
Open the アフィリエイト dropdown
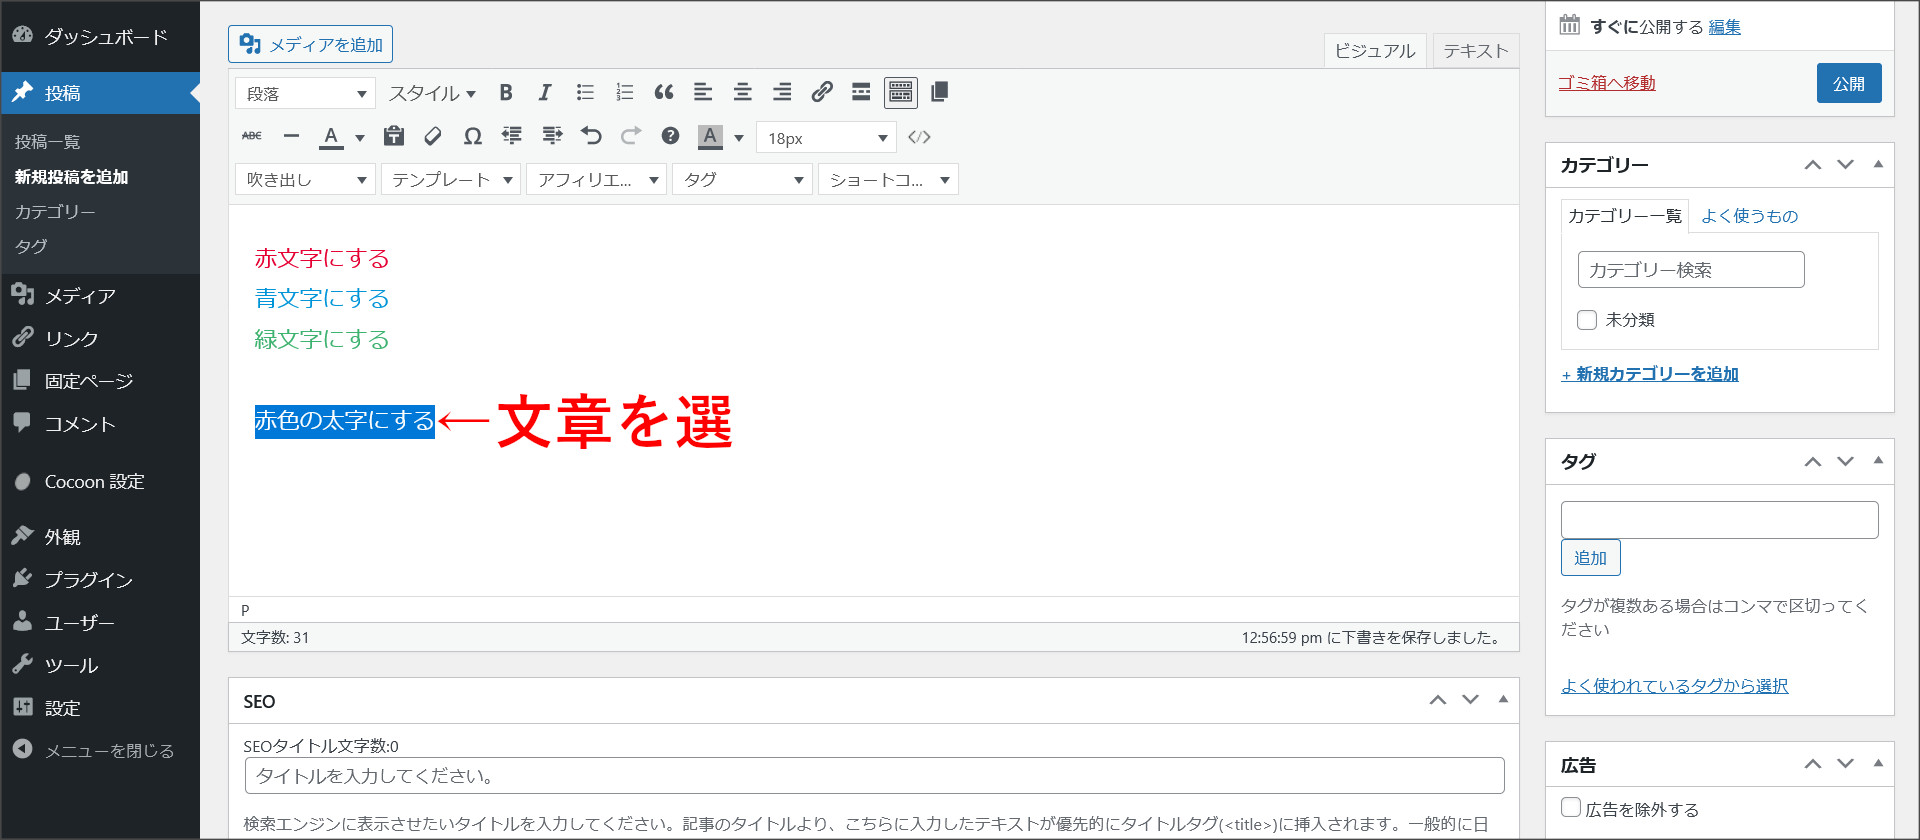(x=597, y=179)
